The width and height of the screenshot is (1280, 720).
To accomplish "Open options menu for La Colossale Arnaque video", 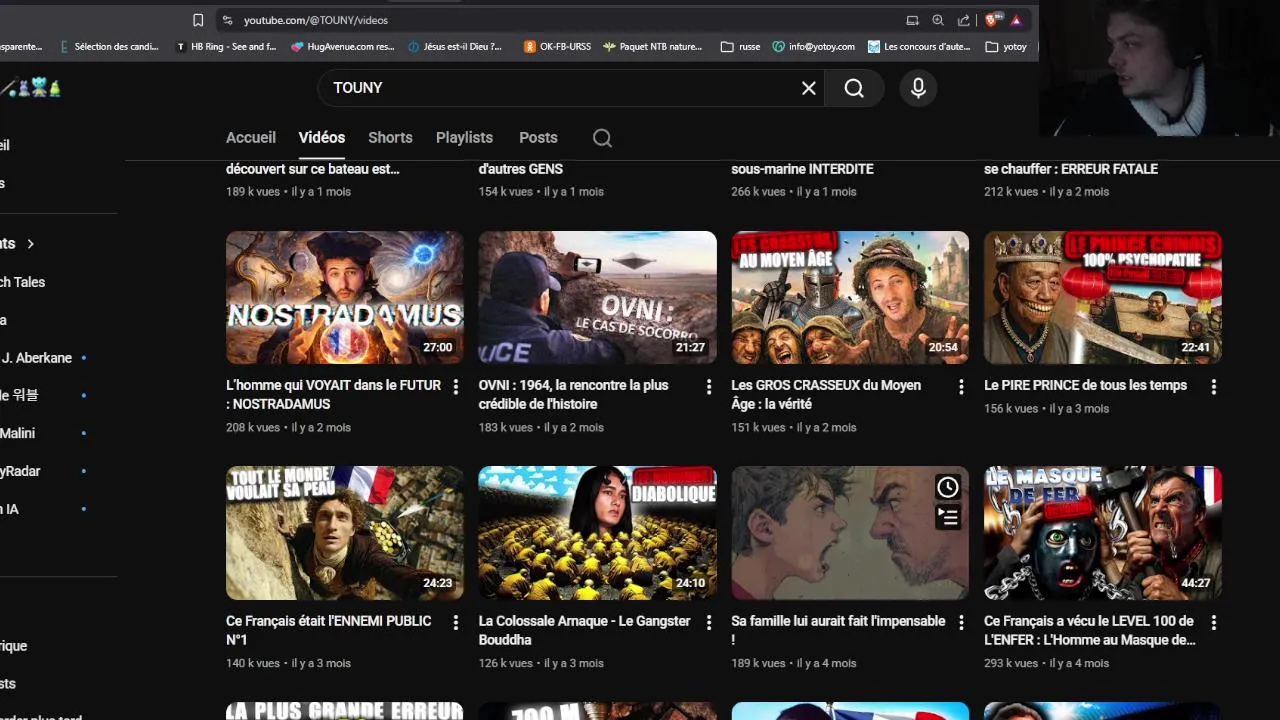I will (x=709, y=622).
